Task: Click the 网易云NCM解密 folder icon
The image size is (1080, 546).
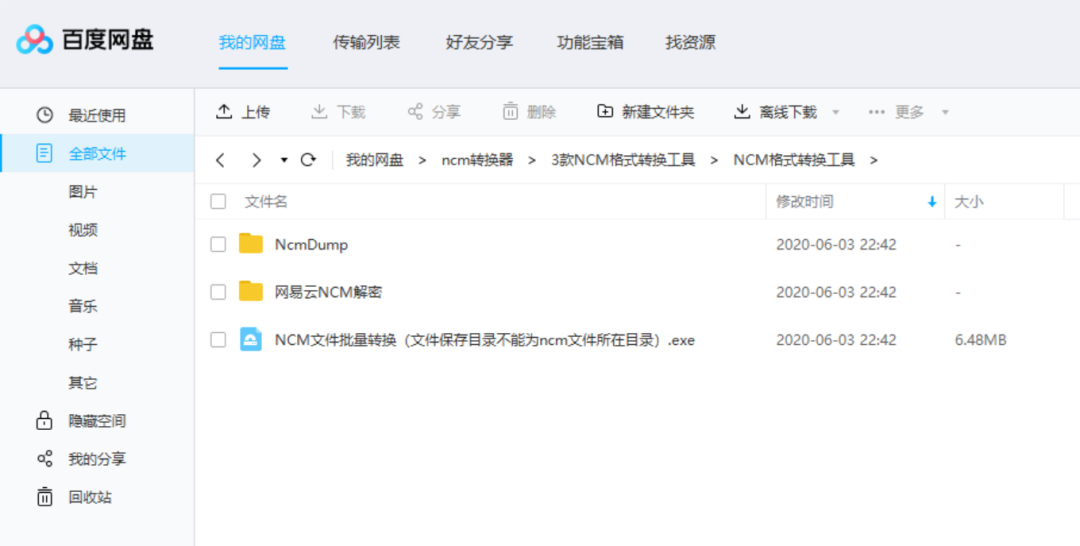Action: (251, 291)
